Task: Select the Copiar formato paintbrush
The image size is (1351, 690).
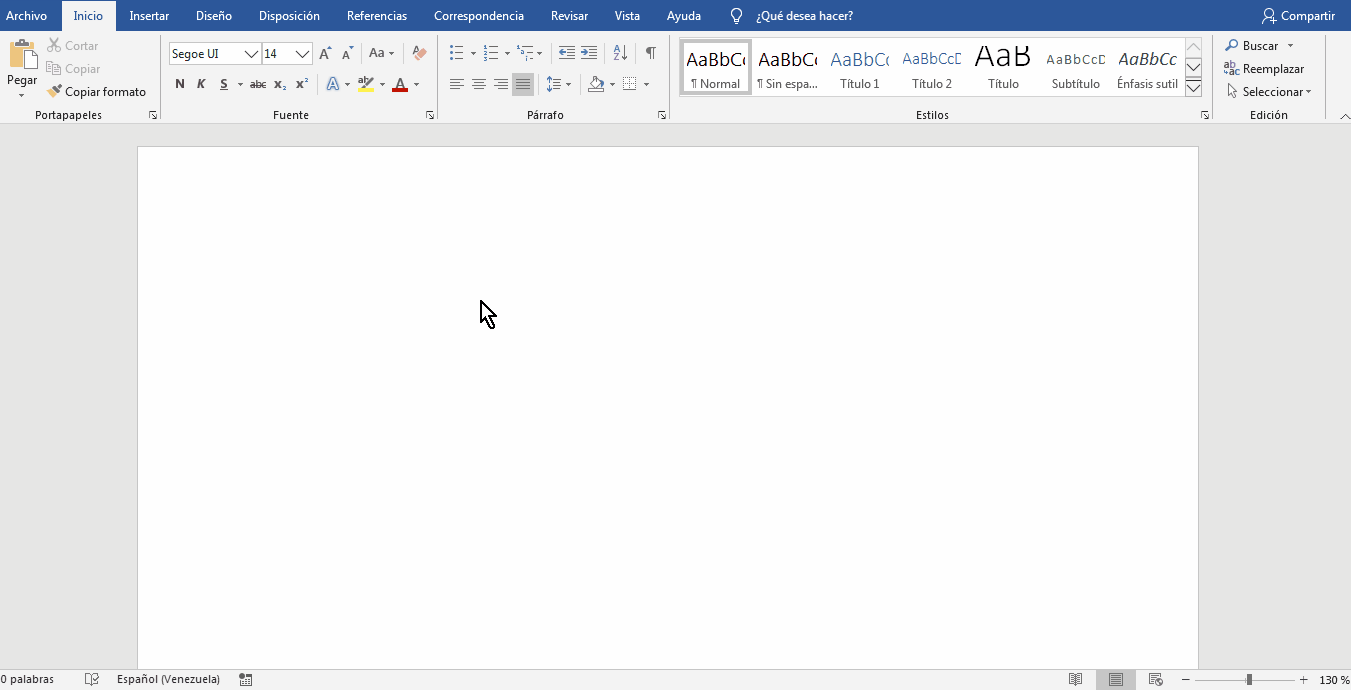Action: (x=97, y=92)
